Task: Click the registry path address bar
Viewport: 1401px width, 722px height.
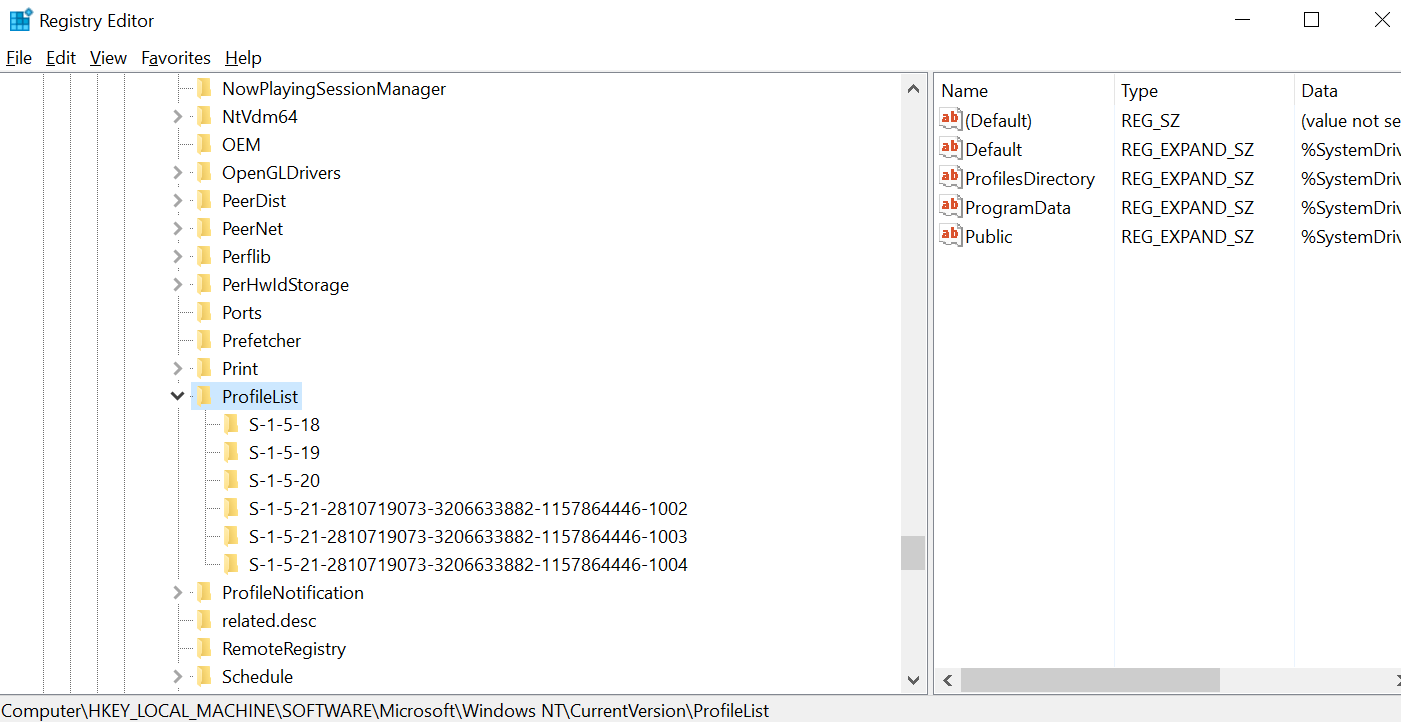Action: tap(385, 711)
